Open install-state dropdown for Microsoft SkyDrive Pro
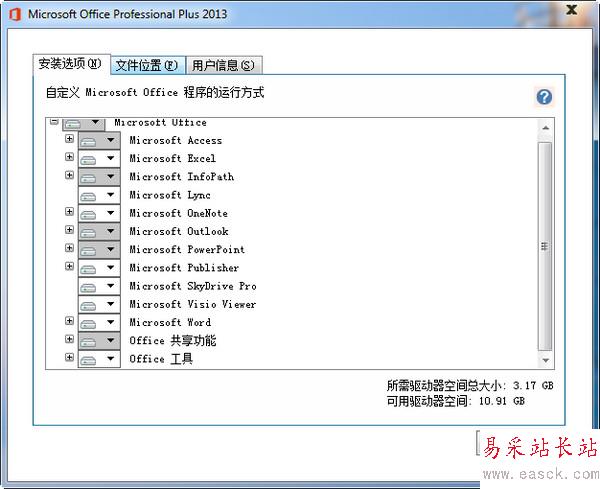600x489 pixels. (x=99, y=286)
